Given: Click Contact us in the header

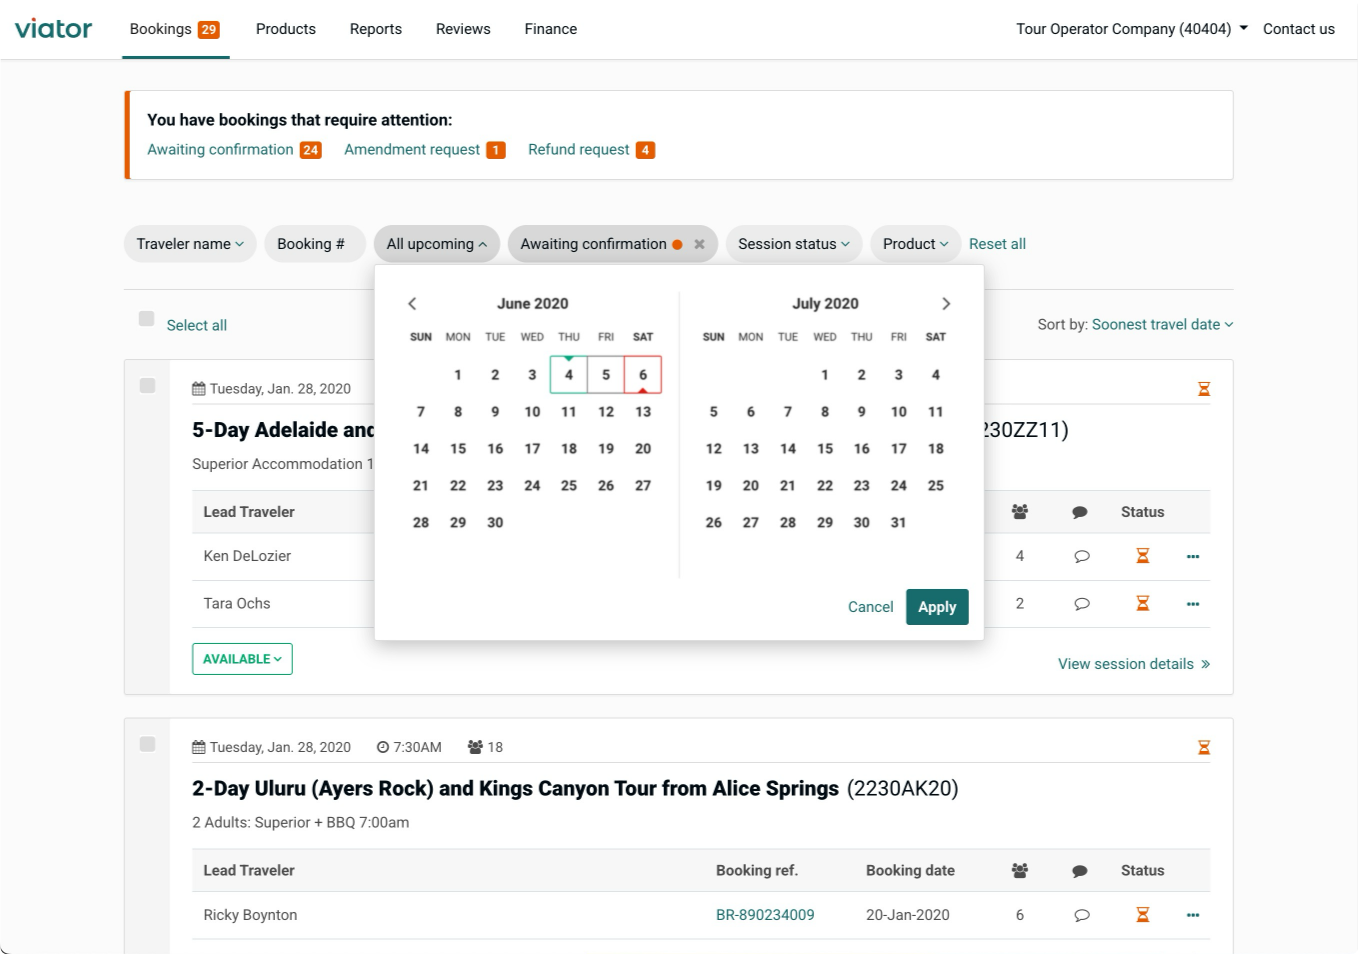Looking at the screenshot, I should [1299, 29].
